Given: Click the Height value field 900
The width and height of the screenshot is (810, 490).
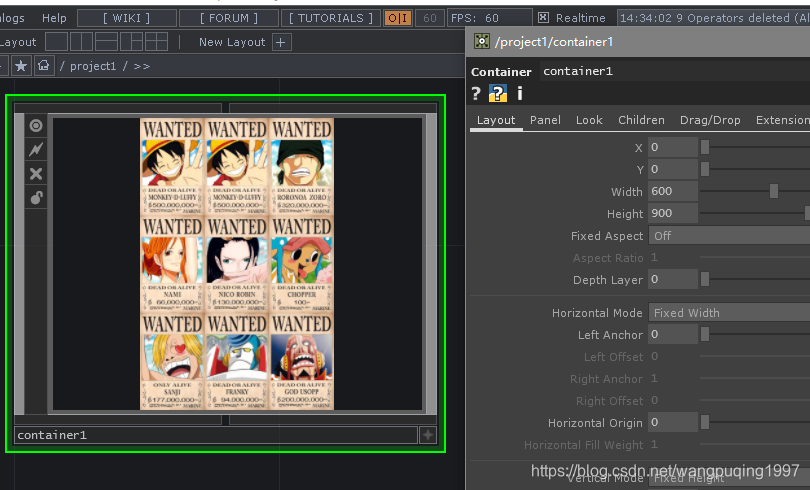Looking at the screenshot, I should click(x=673, y=213).
